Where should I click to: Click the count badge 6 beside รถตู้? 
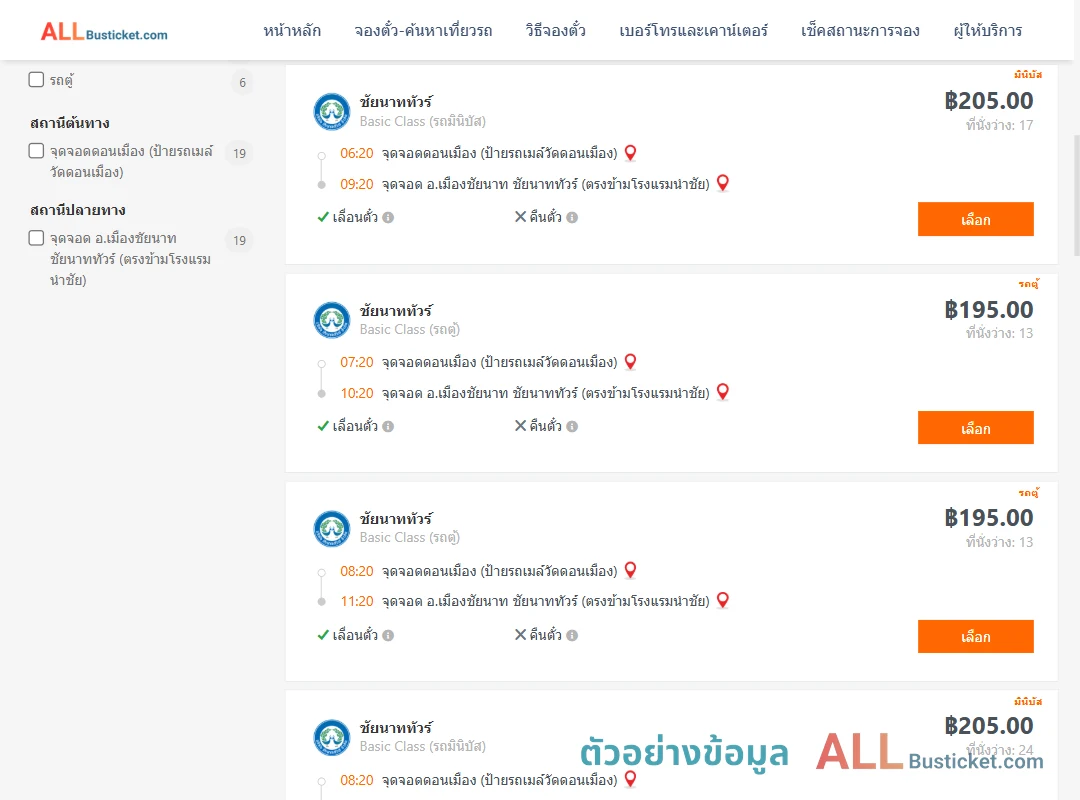[242, 83]
